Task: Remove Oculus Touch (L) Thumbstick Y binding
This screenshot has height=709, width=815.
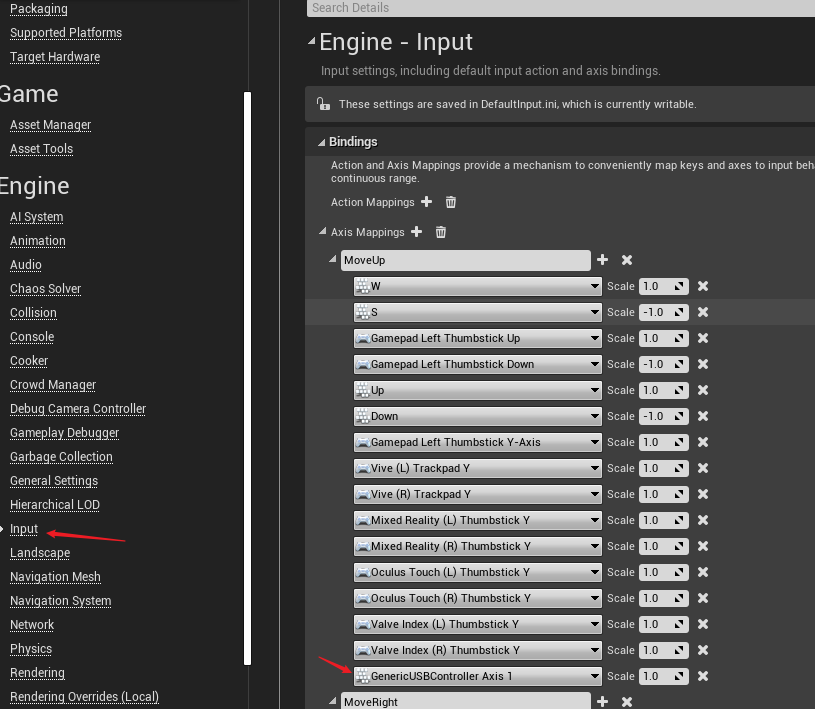Action: point(703,572)
